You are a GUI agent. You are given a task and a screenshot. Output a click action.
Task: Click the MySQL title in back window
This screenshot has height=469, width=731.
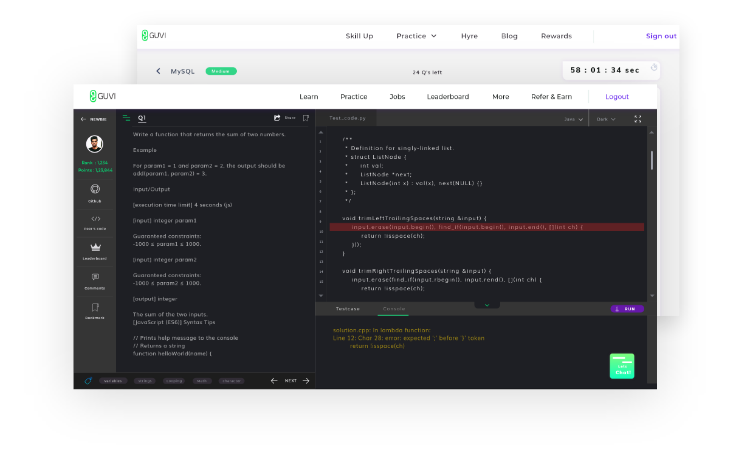183,71
